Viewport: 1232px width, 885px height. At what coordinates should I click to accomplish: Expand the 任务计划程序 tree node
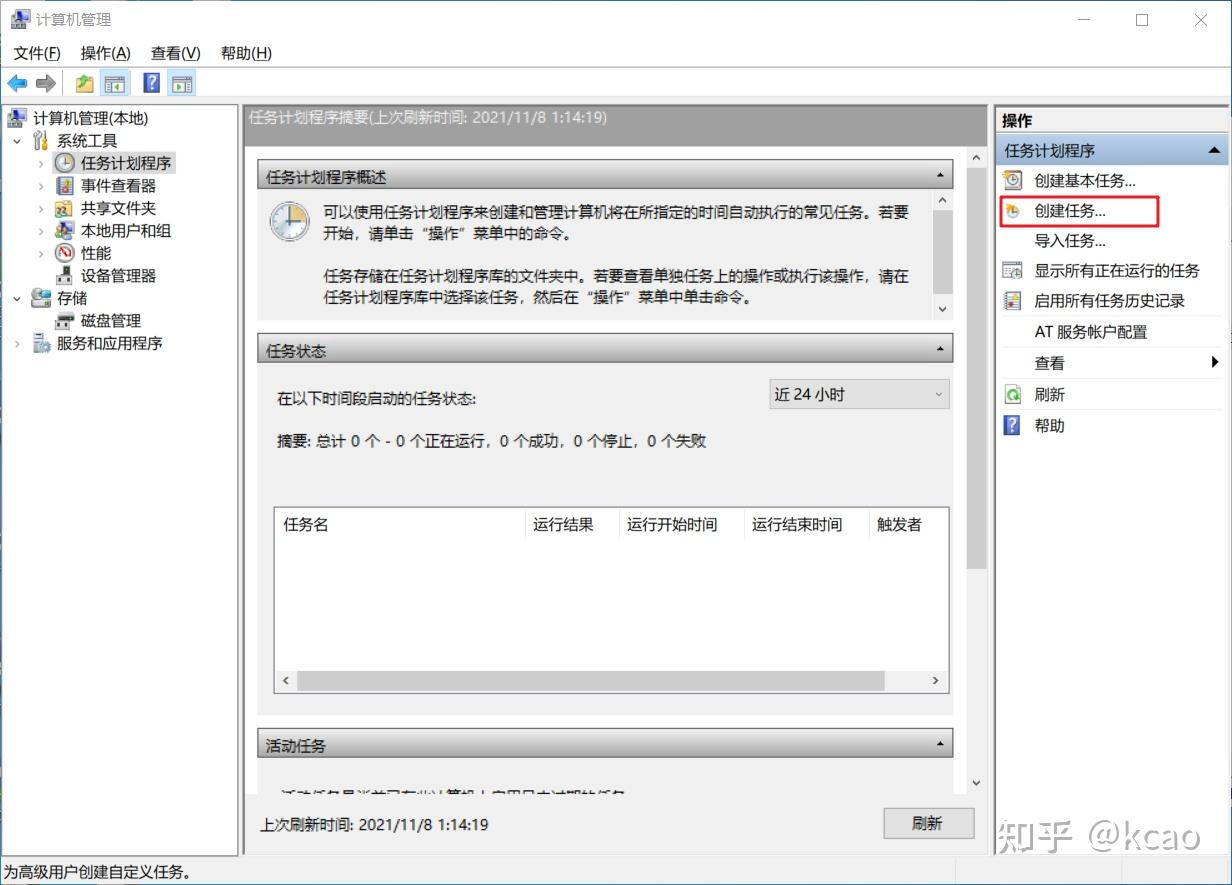click(41, 163)
